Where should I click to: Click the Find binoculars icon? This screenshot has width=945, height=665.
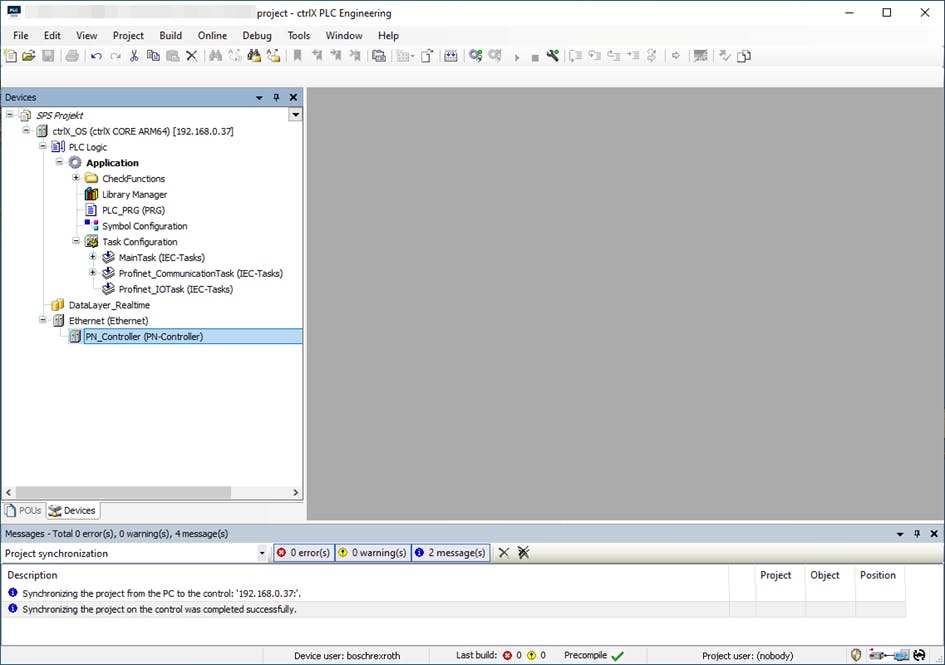click(x=215, y=56)
